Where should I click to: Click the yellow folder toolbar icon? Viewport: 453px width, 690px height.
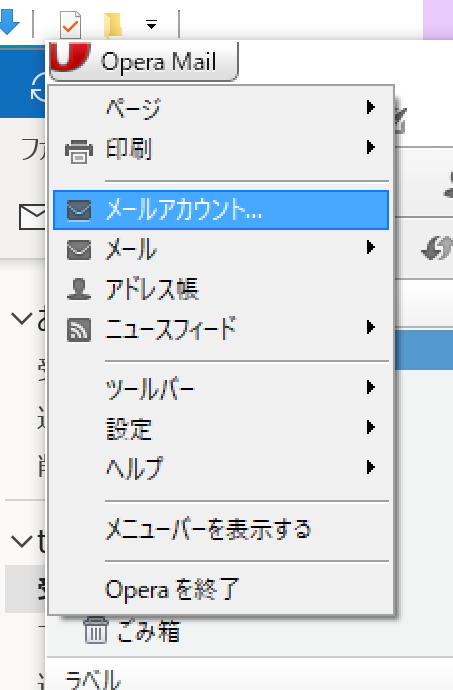point(113,25)
